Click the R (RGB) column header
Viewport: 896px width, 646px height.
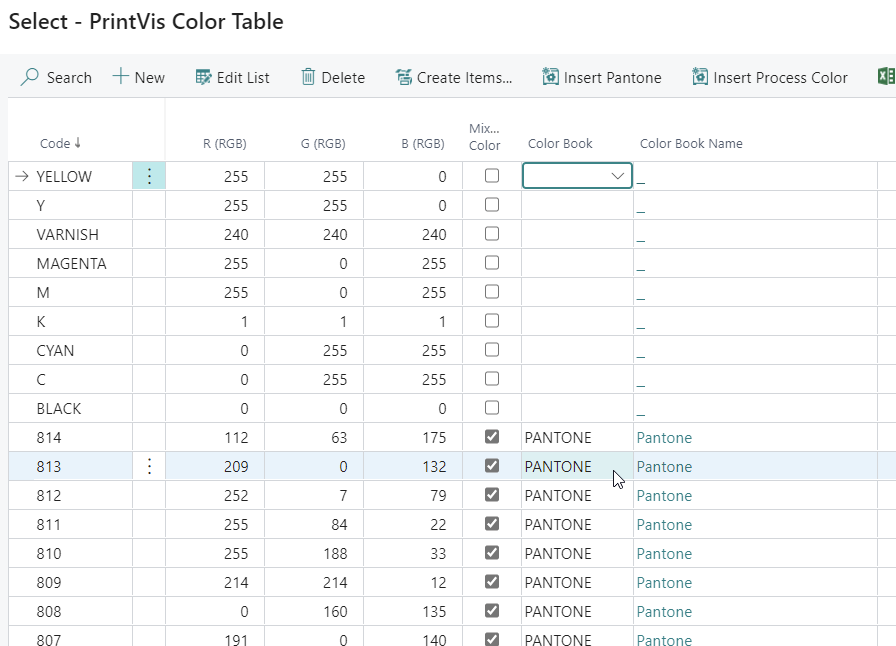pos(224,143)
